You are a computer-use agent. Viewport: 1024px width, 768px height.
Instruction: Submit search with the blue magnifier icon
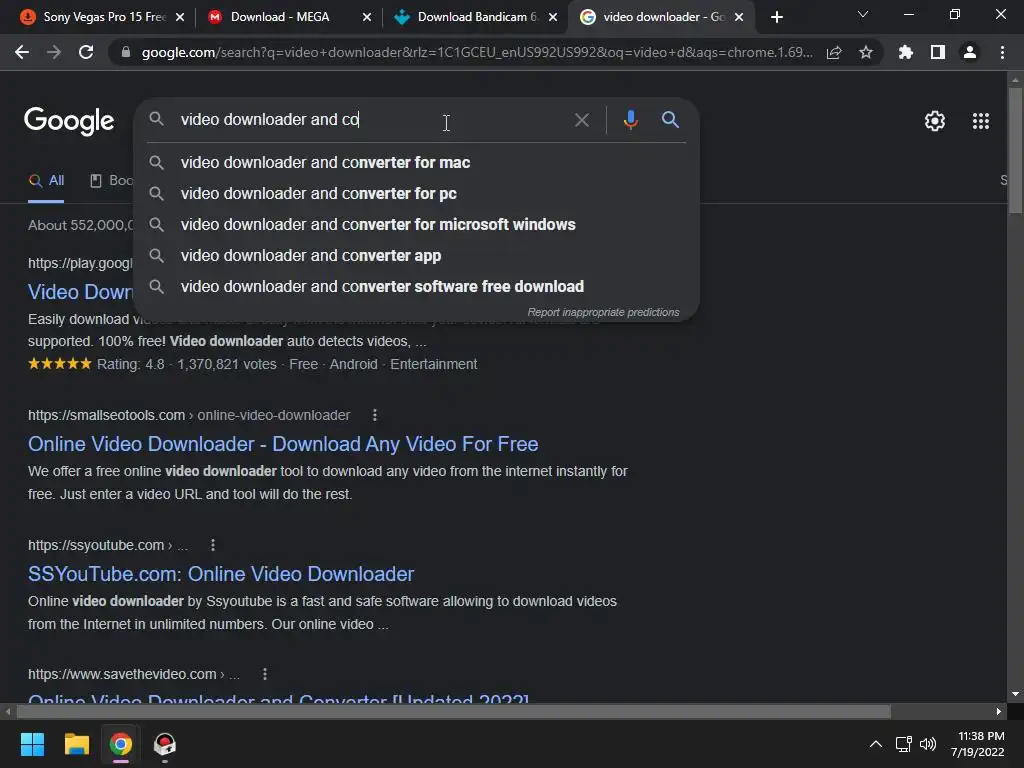click(x=670, y=120)
